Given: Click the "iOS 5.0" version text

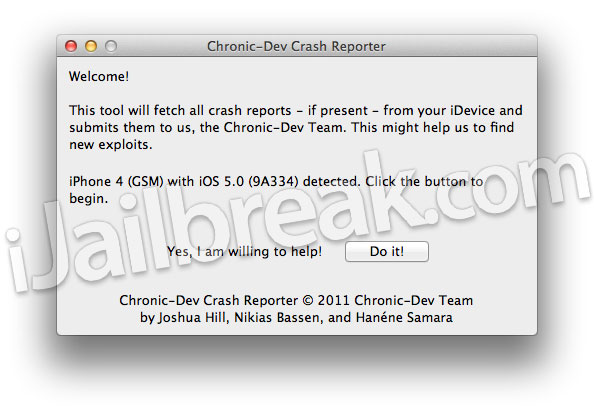Looking at the screenshot, I should click(222, 181).
